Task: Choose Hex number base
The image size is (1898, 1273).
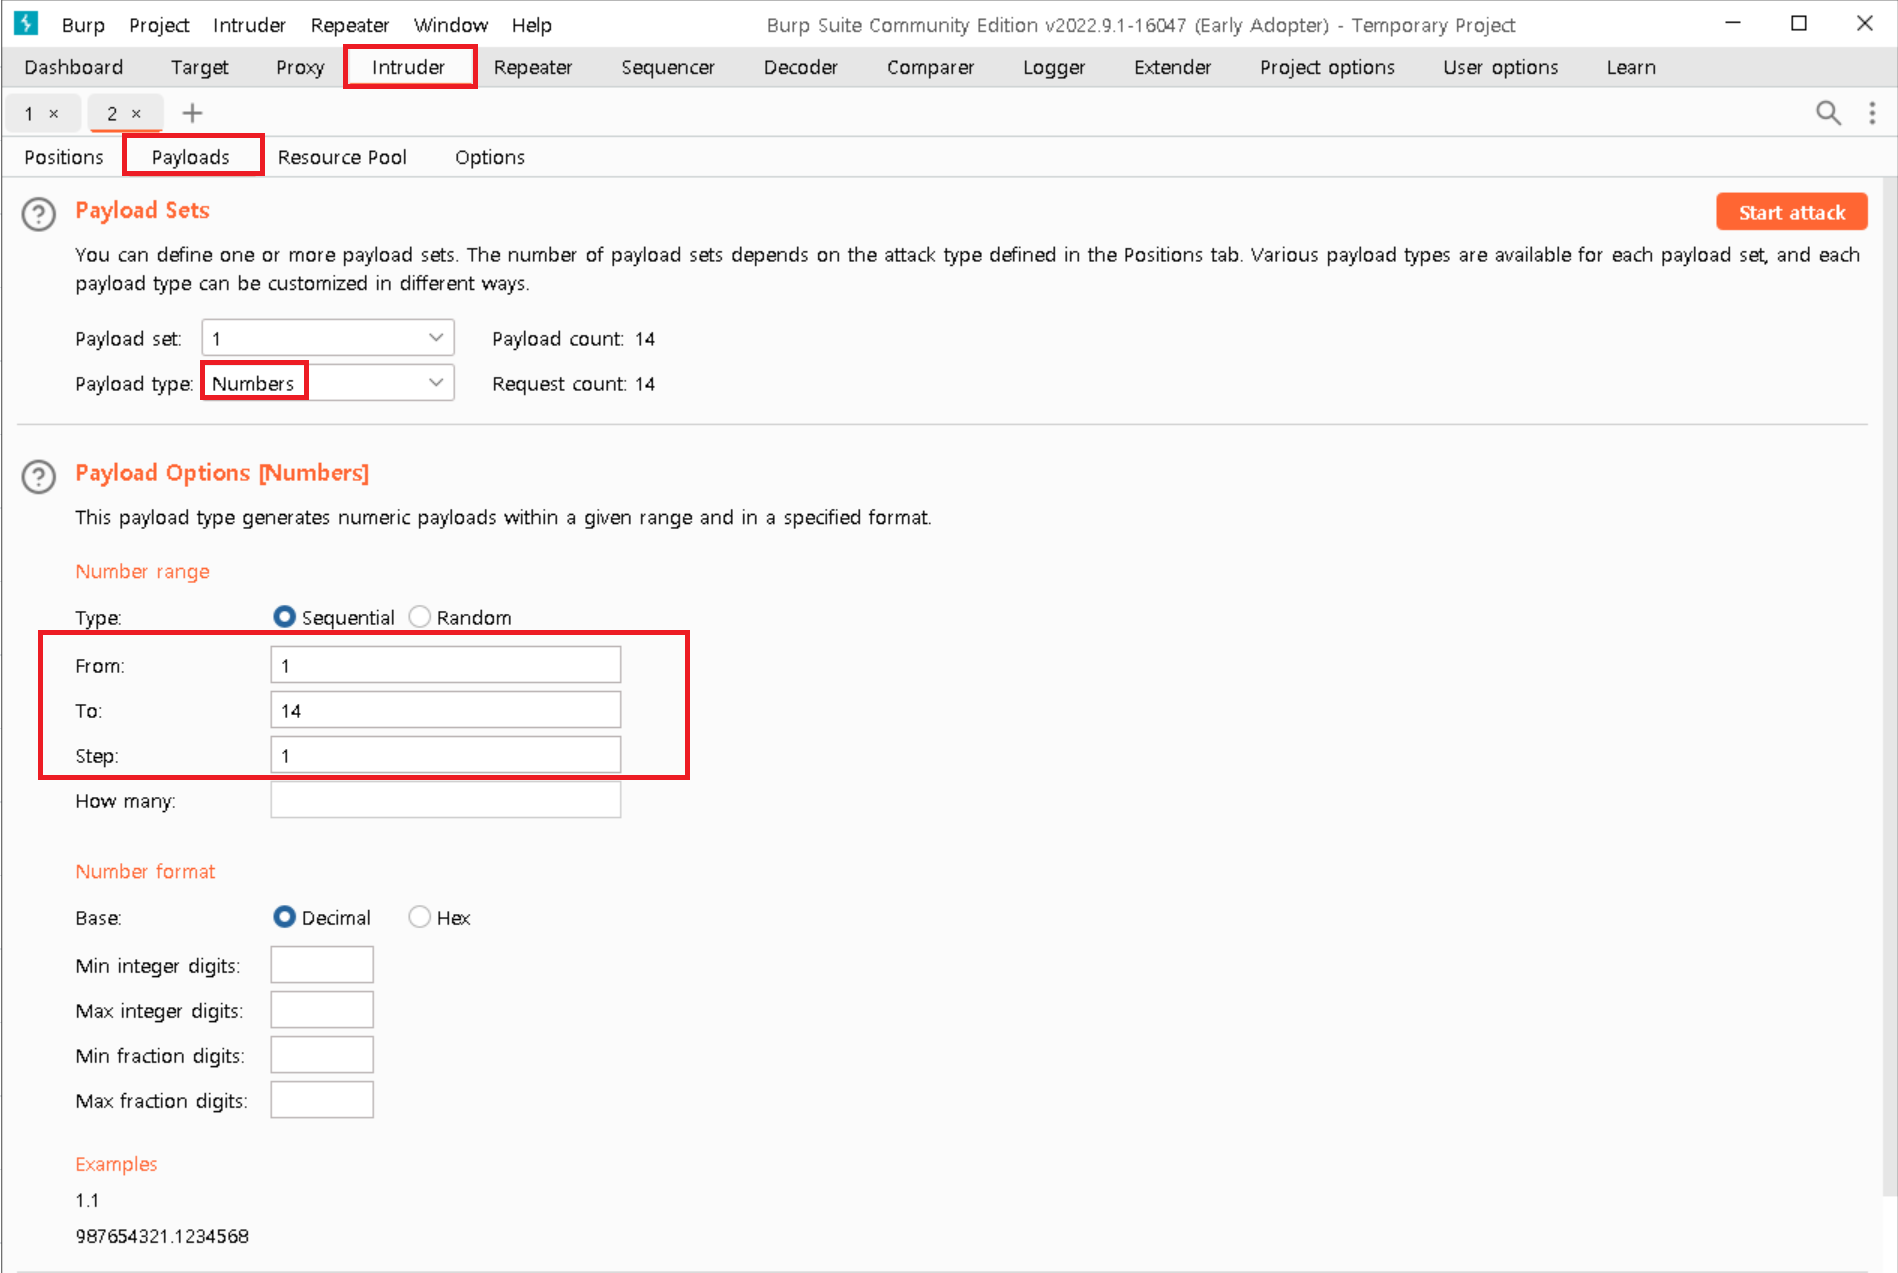Action: click(x=420, y=917)
